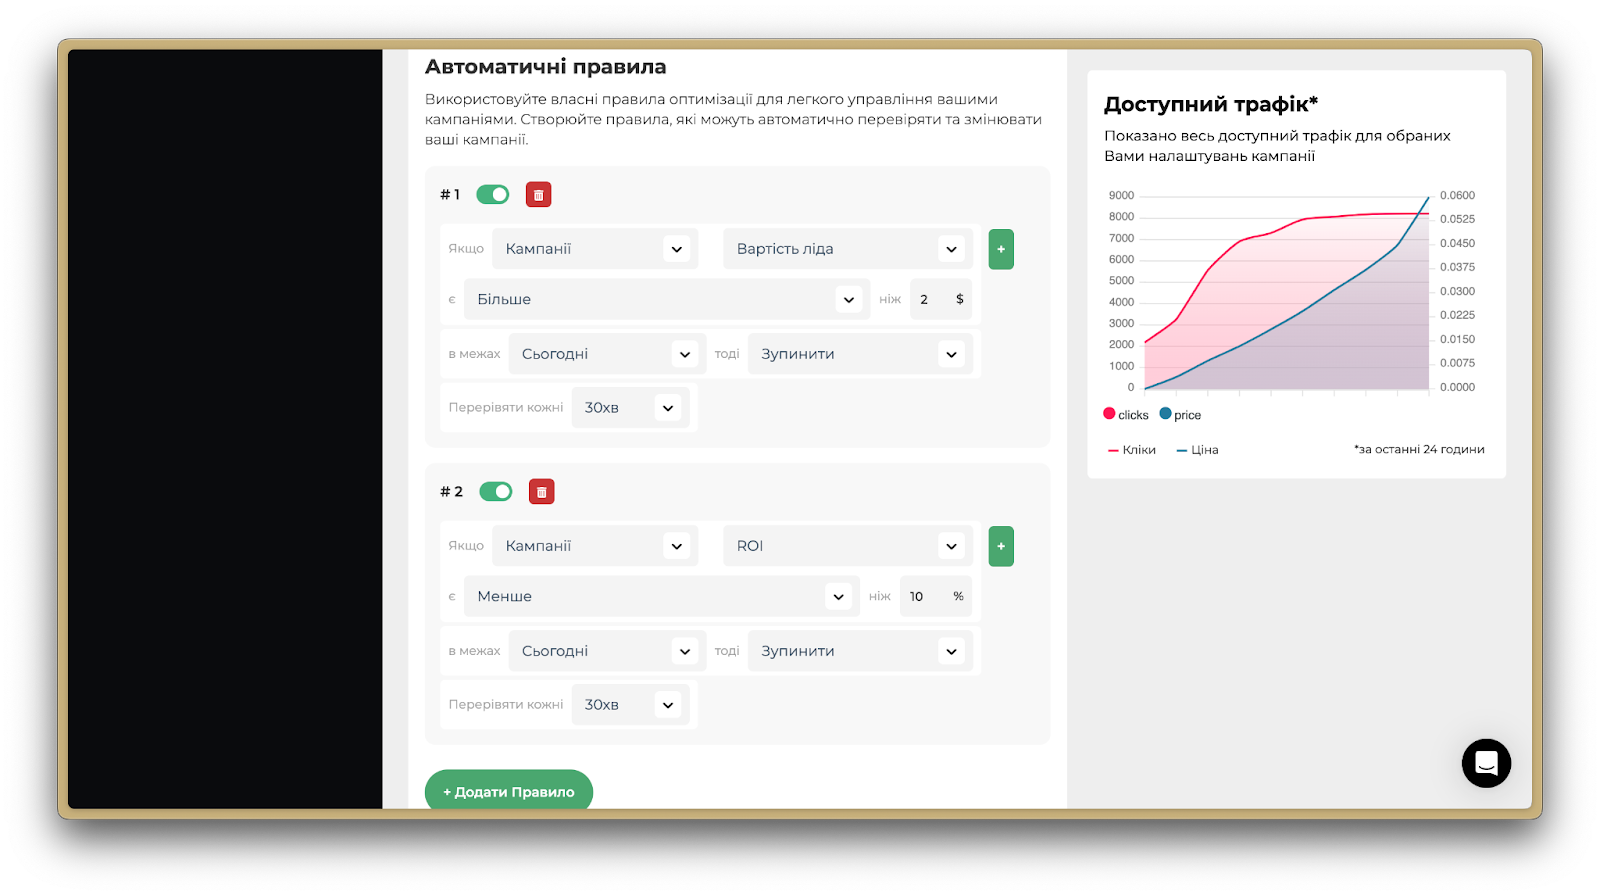
Task: Toggle rule #1 on/off switch
Action: (492, 194)
